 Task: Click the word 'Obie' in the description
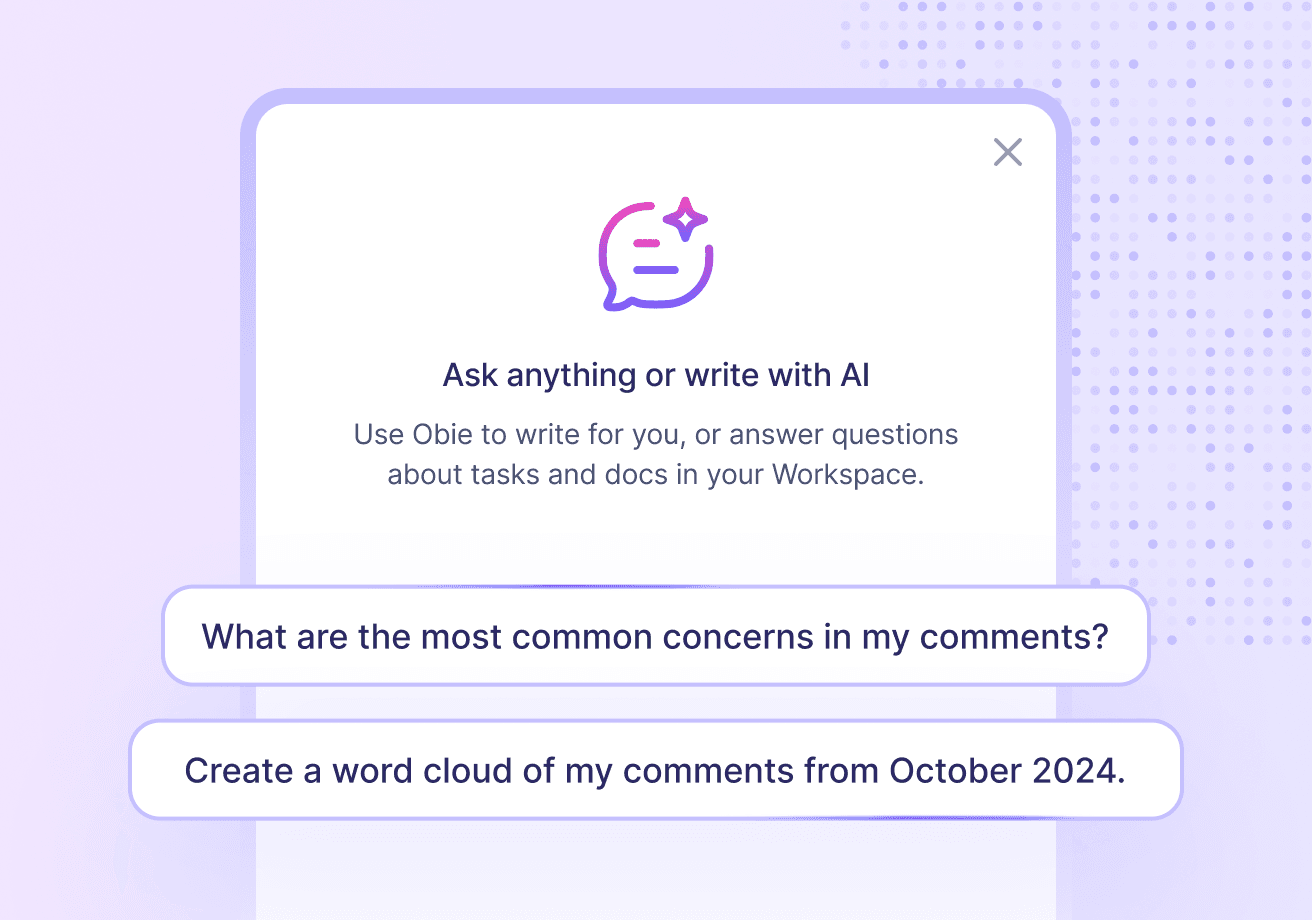[435, 435]
